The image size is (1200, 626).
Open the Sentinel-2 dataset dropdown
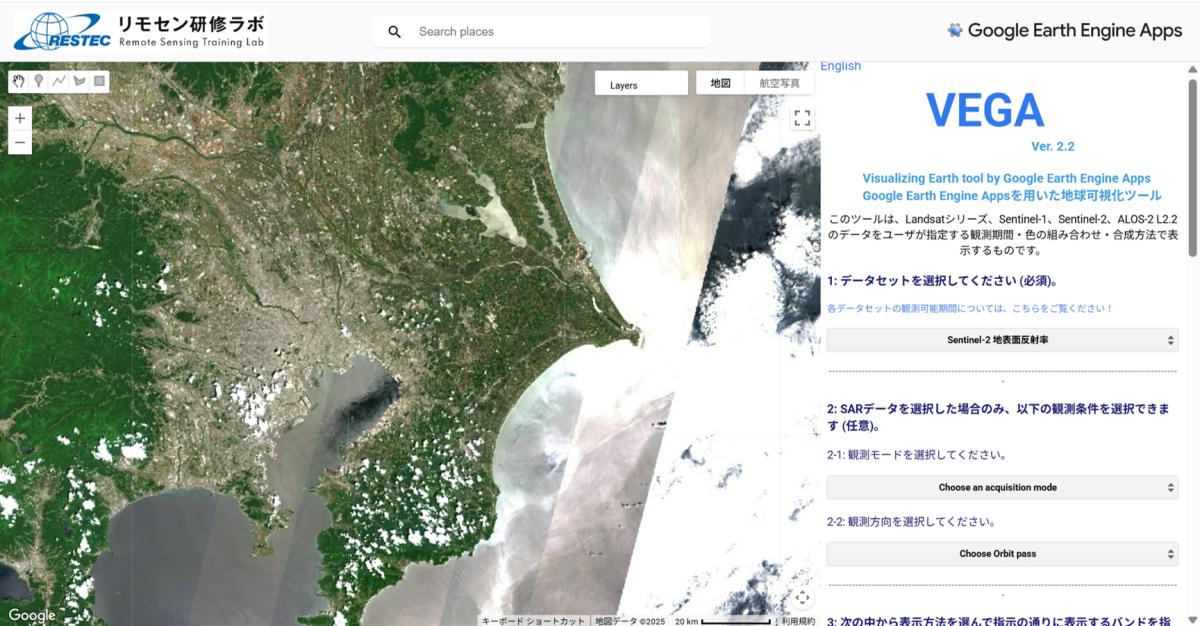(1002, 340)
